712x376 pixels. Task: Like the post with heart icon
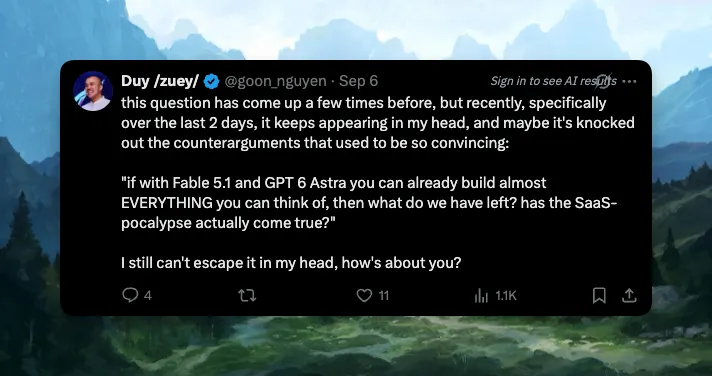pyautogui.click(x=364, y=296)
